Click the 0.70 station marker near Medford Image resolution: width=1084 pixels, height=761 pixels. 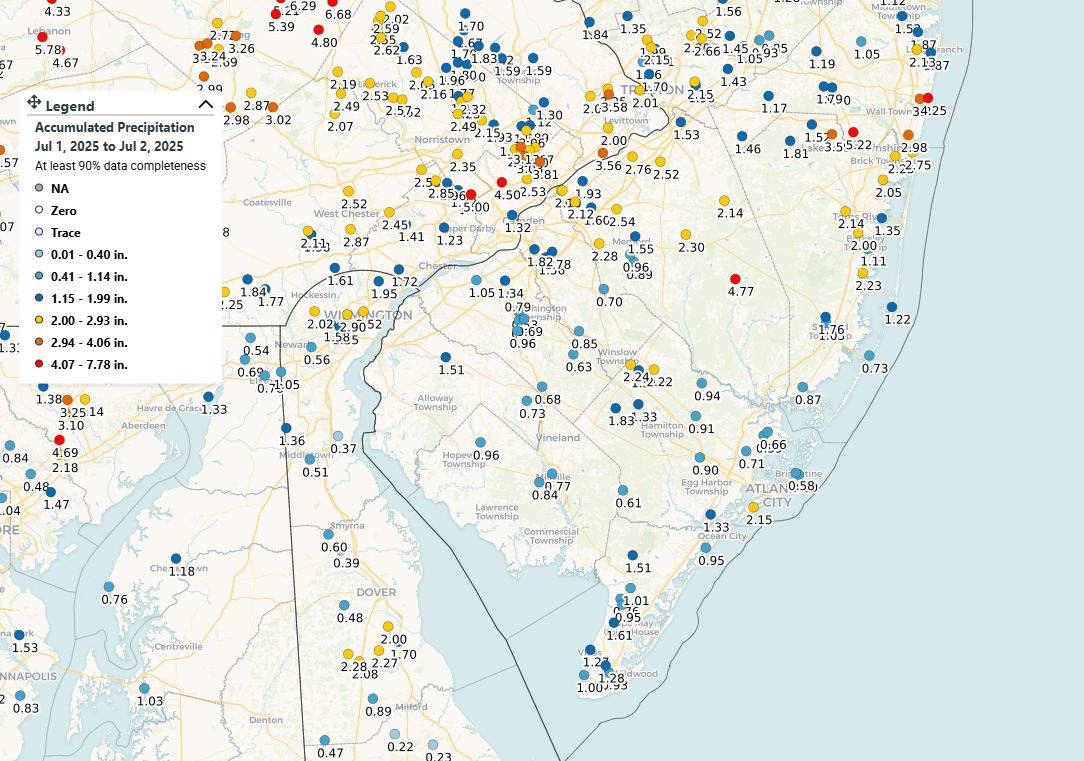pyautogui.click(x=604, y=289)
